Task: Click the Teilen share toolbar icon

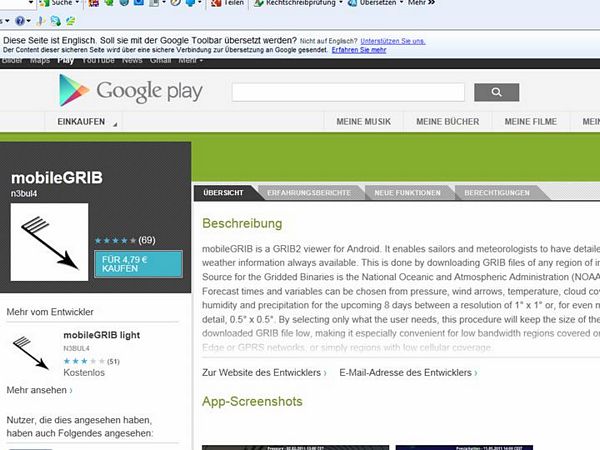Action: coord(228,4)
